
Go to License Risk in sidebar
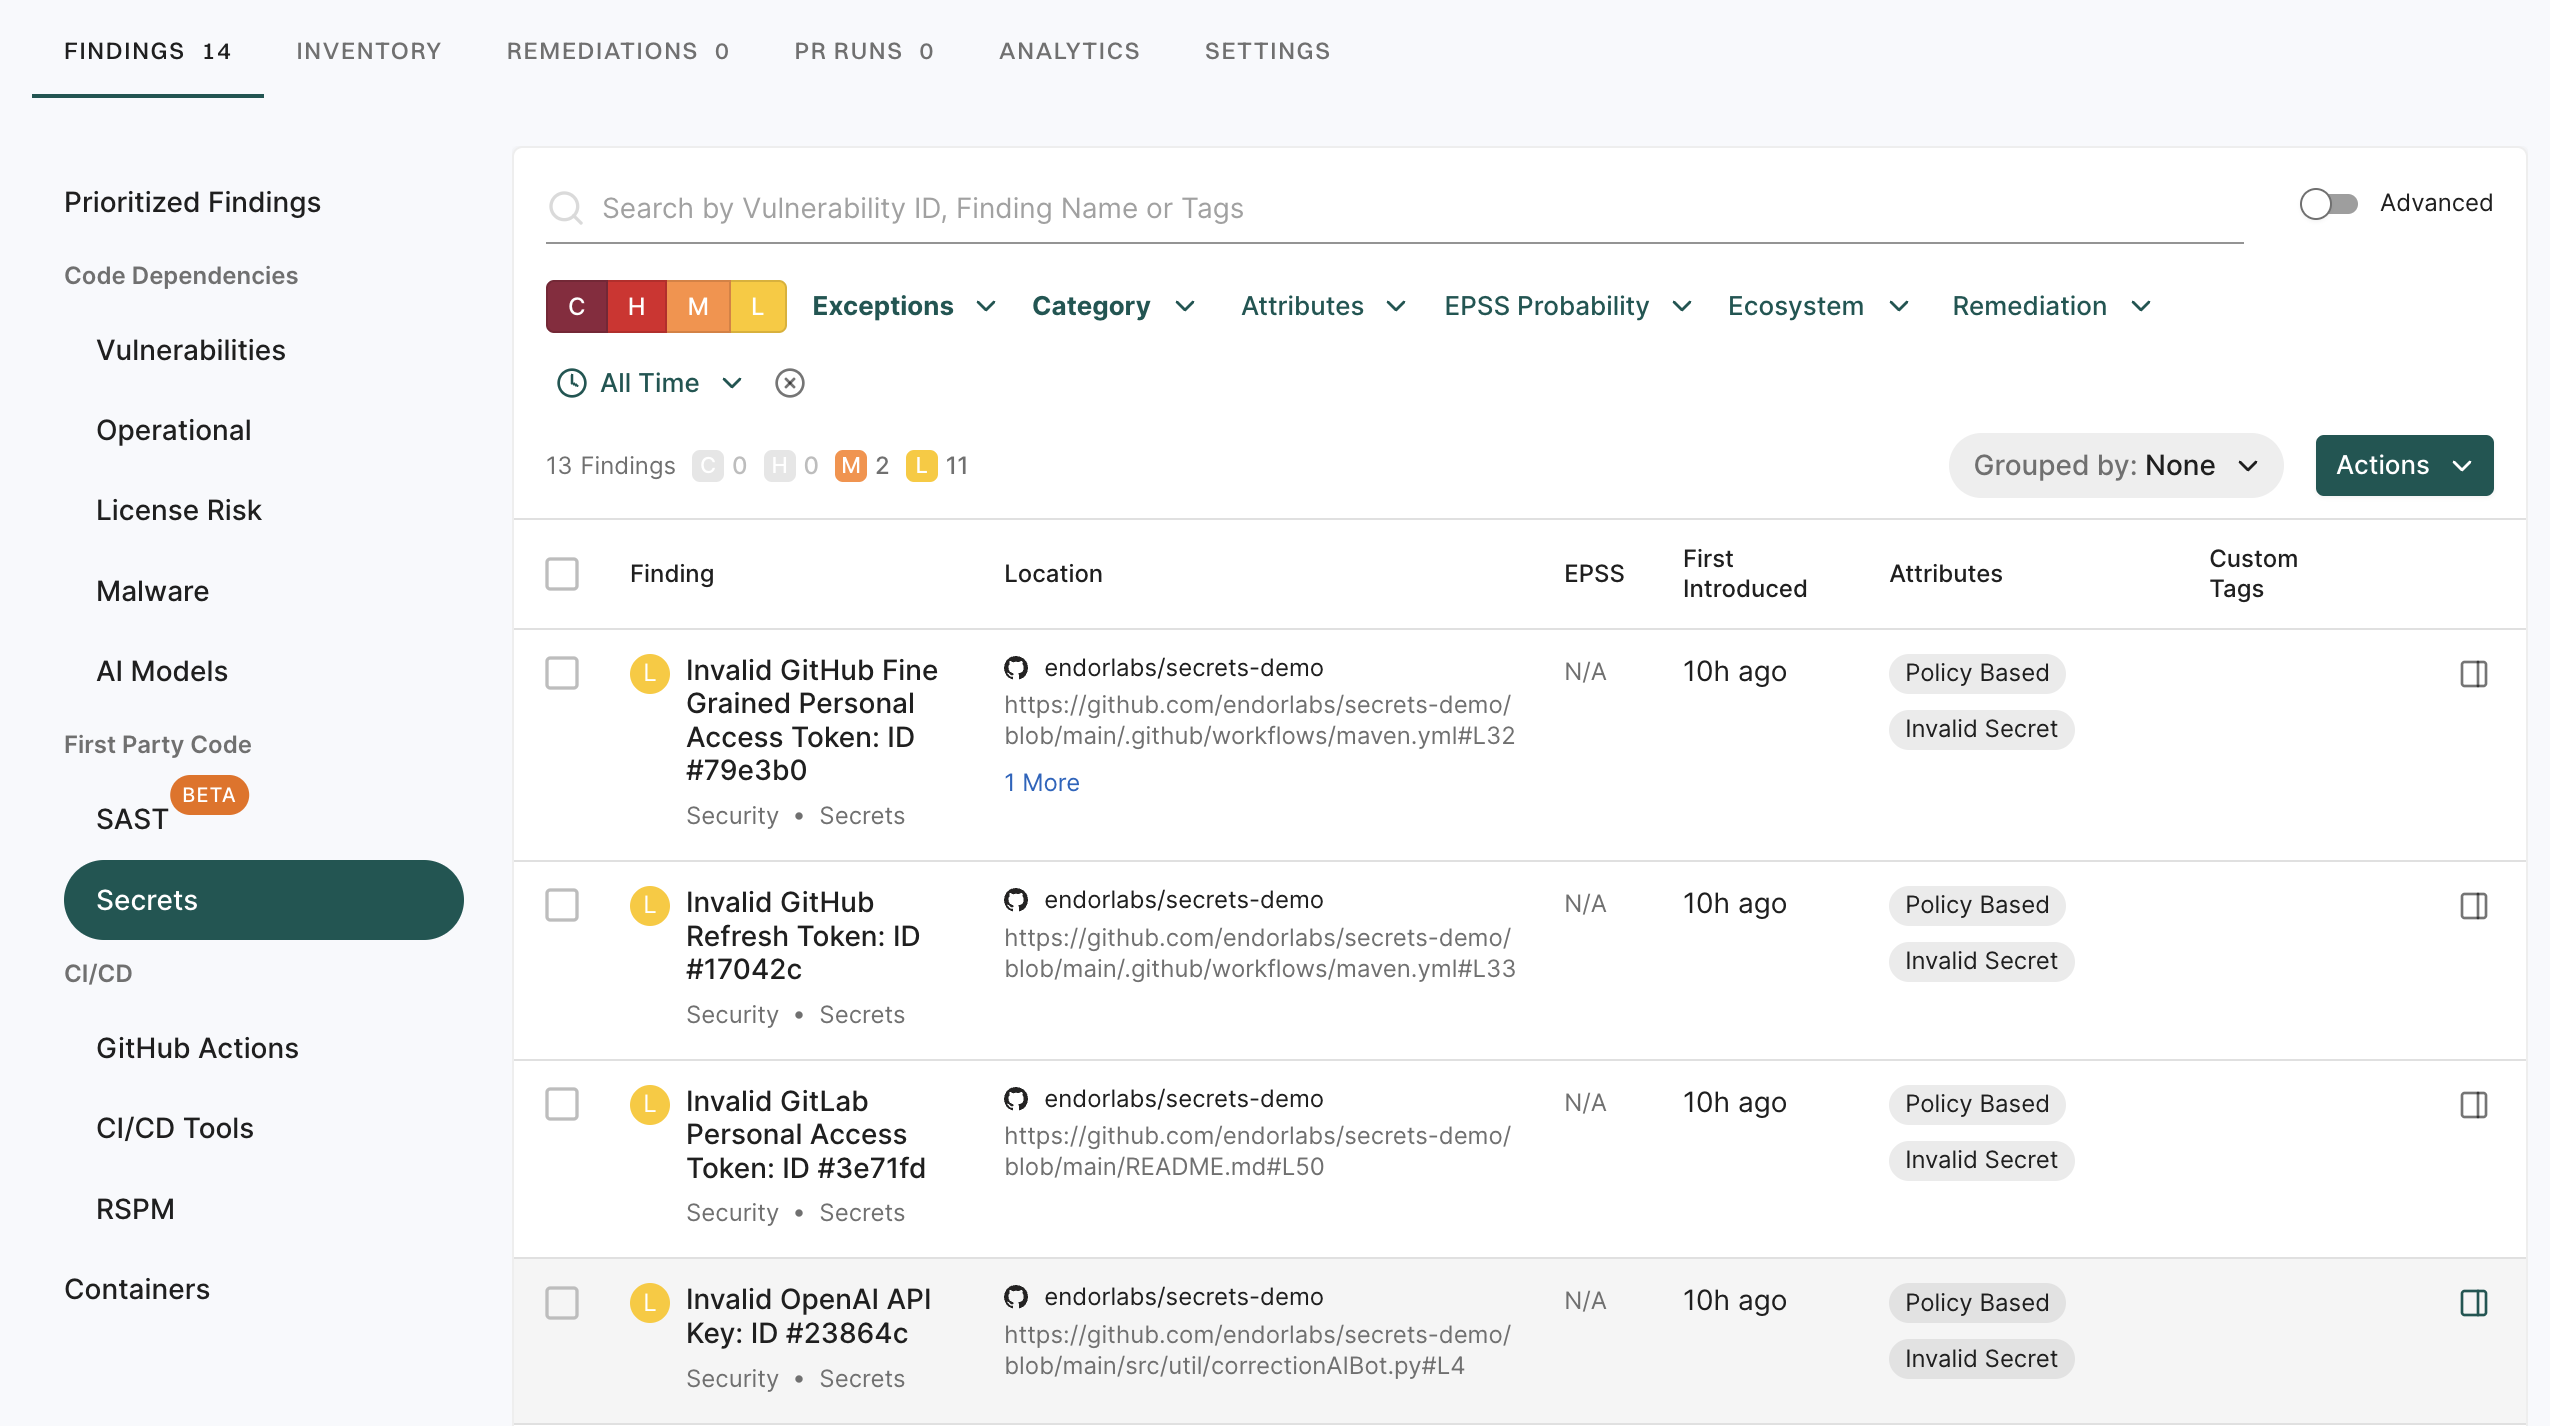point(179,510)
